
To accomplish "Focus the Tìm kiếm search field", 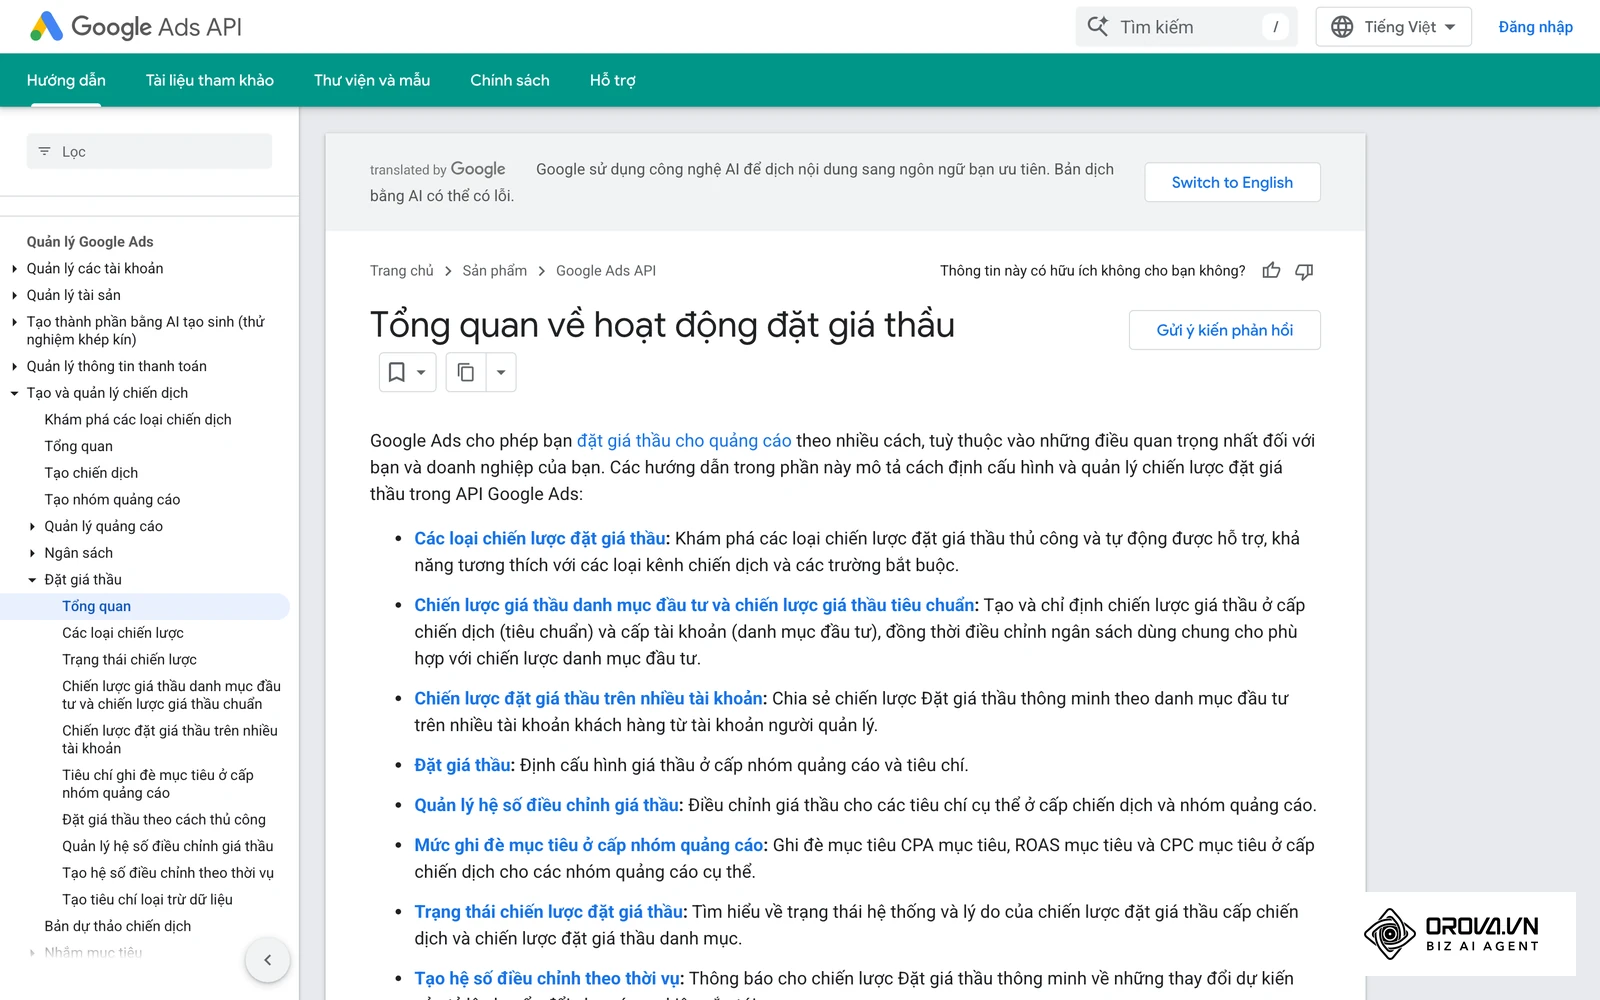I will 1186,27.
